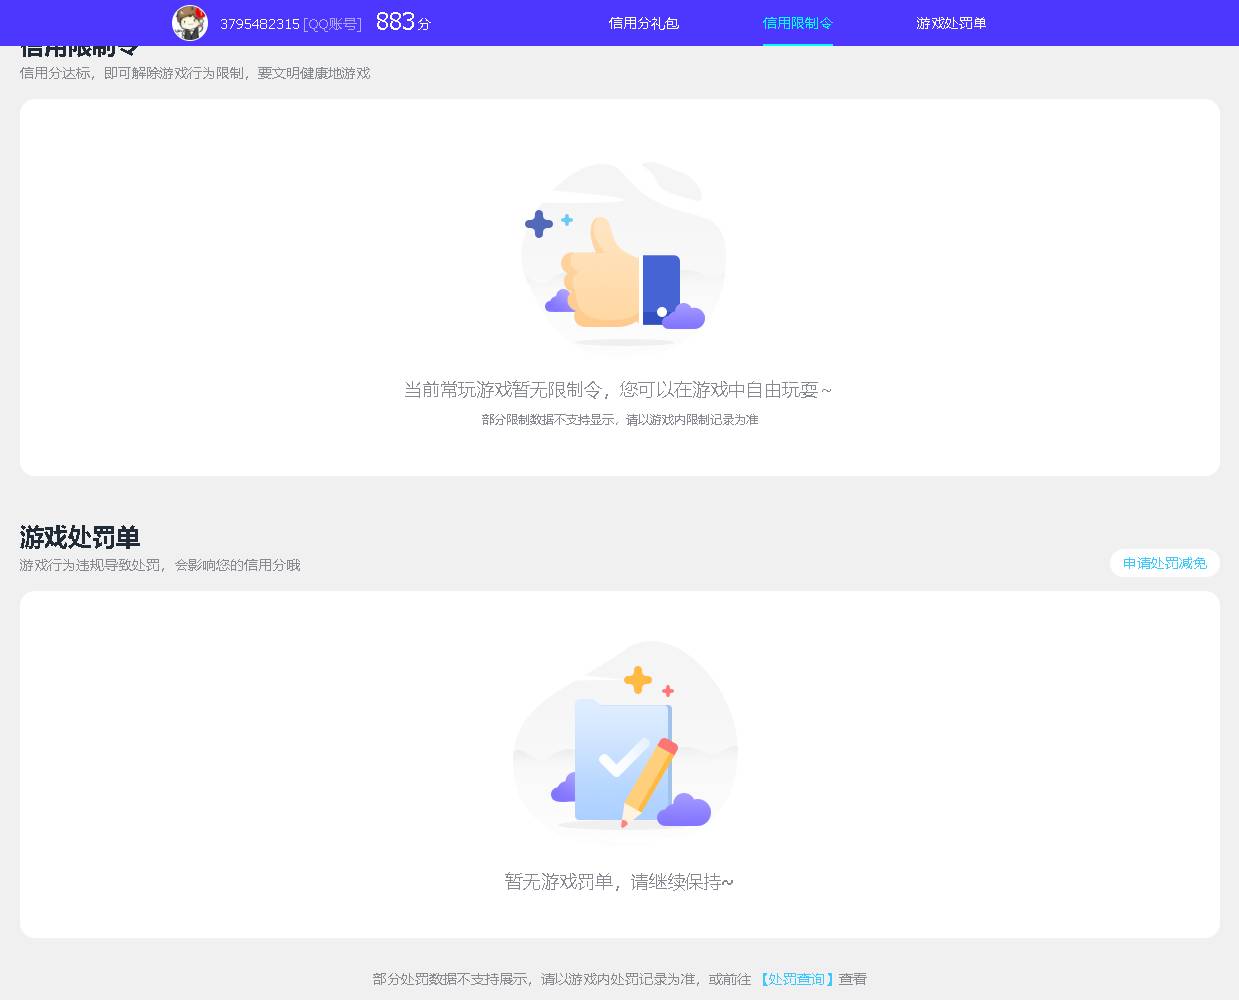The image size is (1239, 1000).
Task: Switch to the 信用分礼包 tab
Action: [643, 23]
